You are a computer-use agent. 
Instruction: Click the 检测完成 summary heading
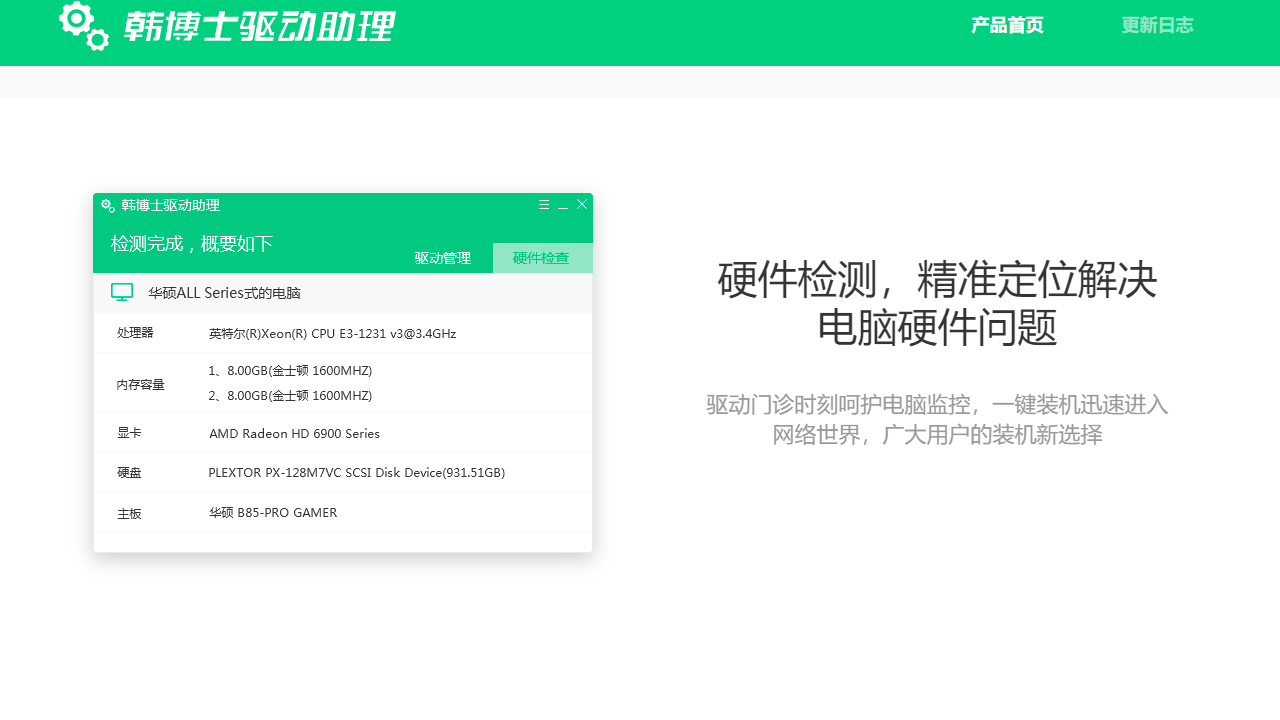coord(191,243)
